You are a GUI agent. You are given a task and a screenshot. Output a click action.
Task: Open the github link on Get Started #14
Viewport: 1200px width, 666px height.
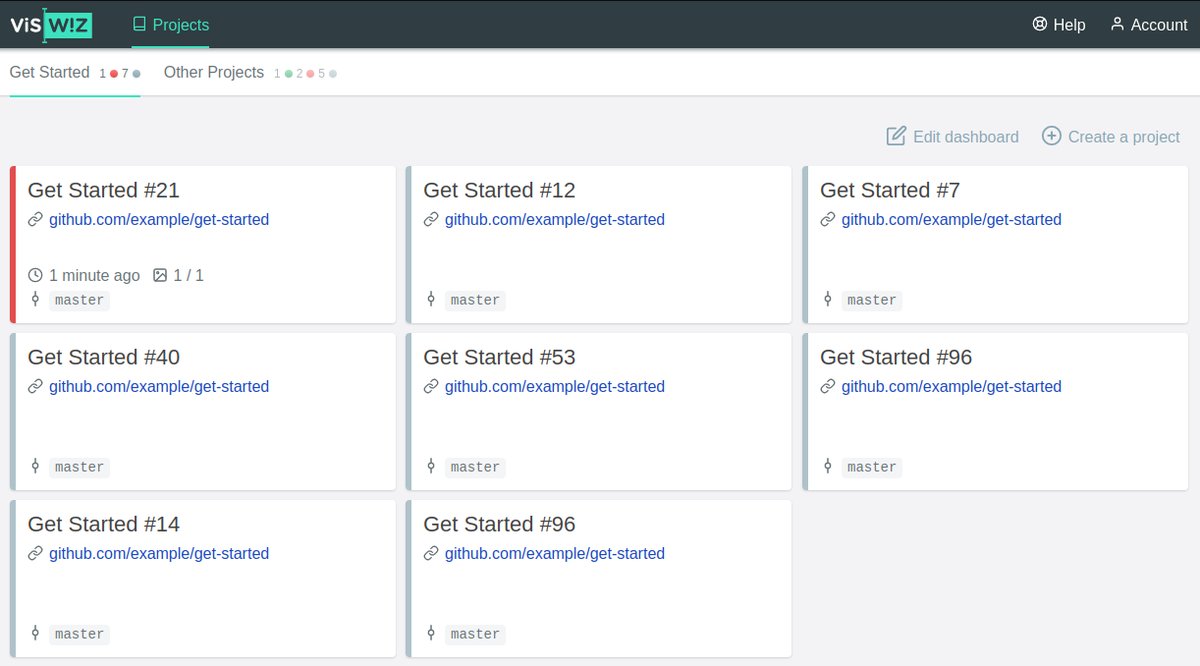[x=159, y=554]
